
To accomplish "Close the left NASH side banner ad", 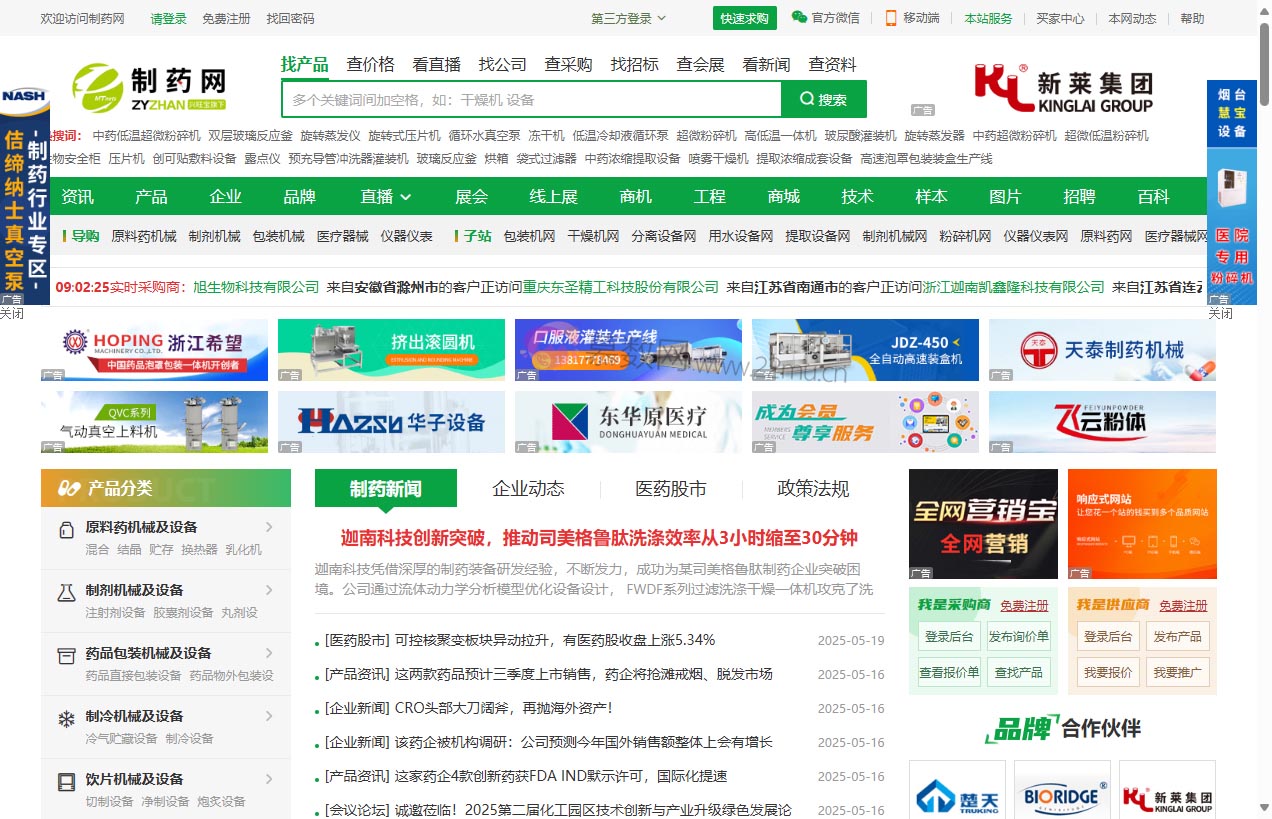I will pos(12,314).
